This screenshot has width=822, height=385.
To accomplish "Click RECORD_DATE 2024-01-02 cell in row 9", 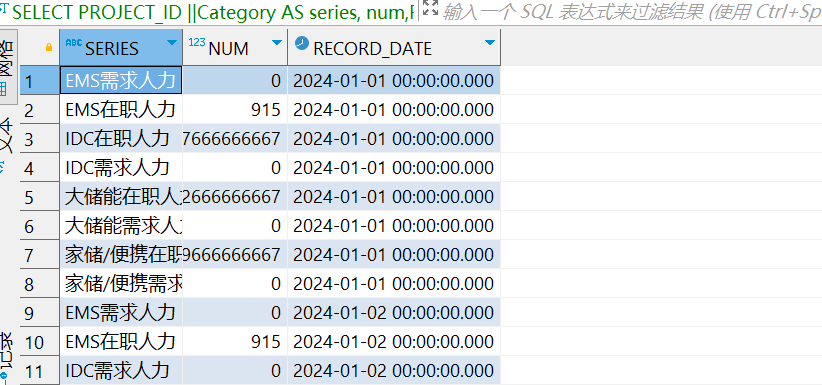I will tap(394, 313).
